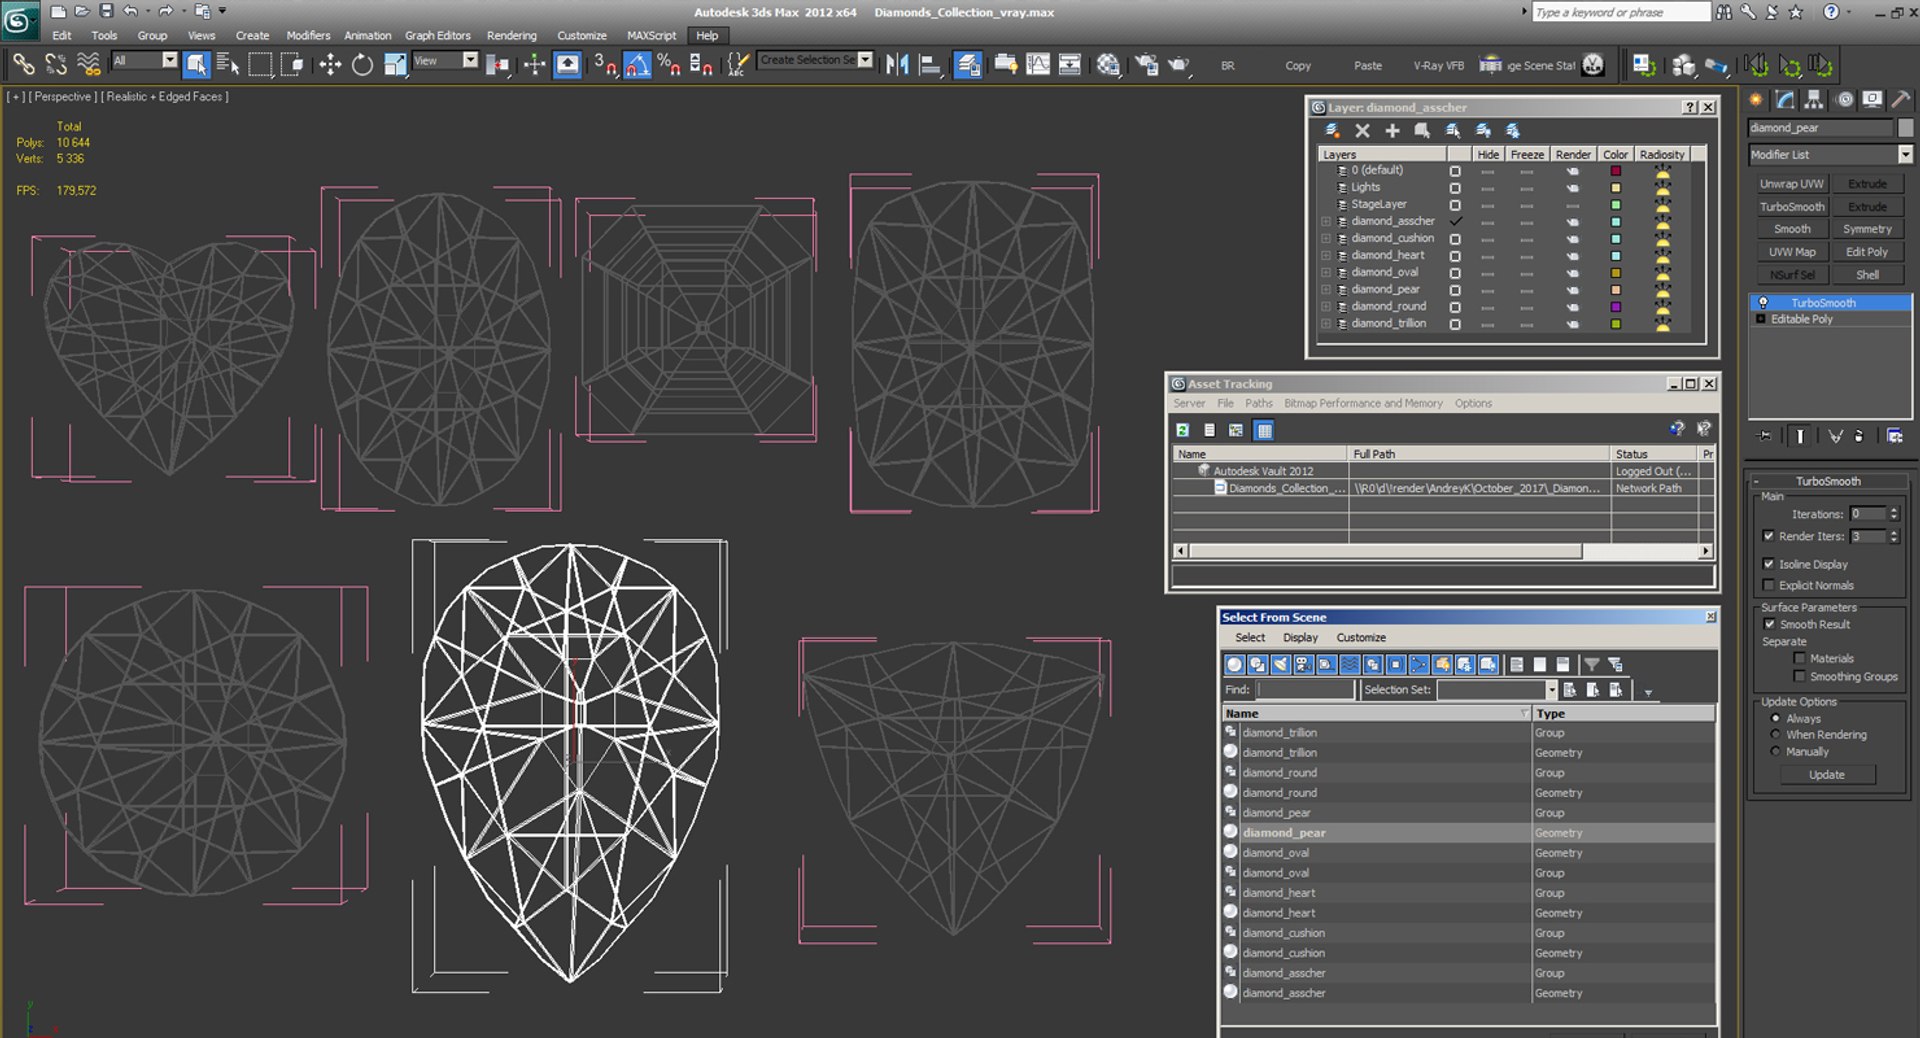Activate the Select and Move tool

click(330, 65)
